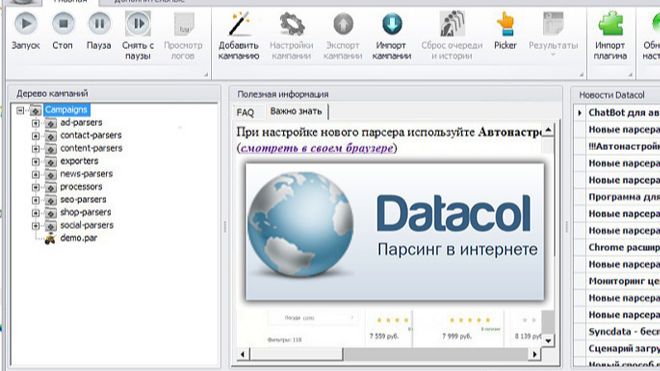
Task: Click Сброс очереди и истории icon
Action: (x=452, y=24)
